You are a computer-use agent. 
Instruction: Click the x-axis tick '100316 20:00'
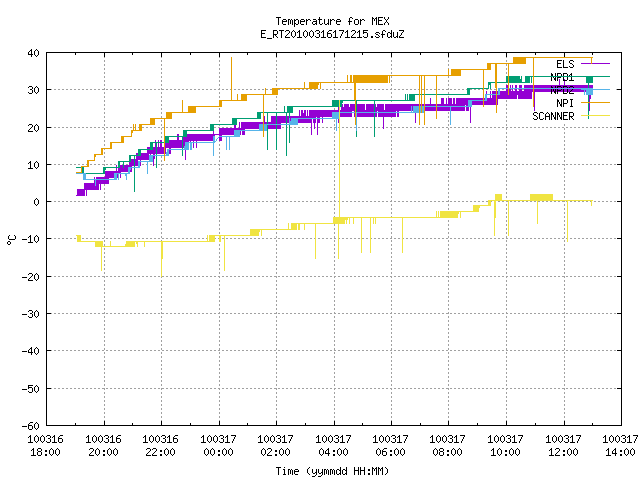click(x=104, y=446)
